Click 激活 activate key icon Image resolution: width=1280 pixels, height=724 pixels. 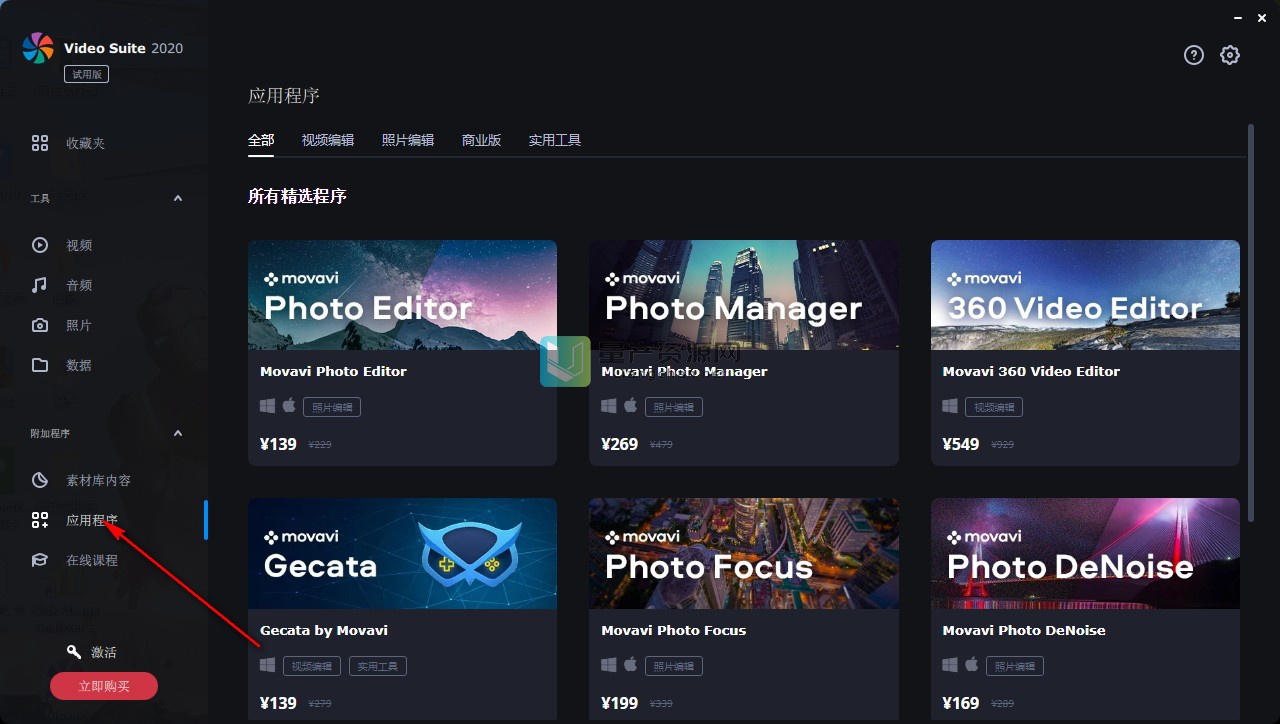point(74,652)
